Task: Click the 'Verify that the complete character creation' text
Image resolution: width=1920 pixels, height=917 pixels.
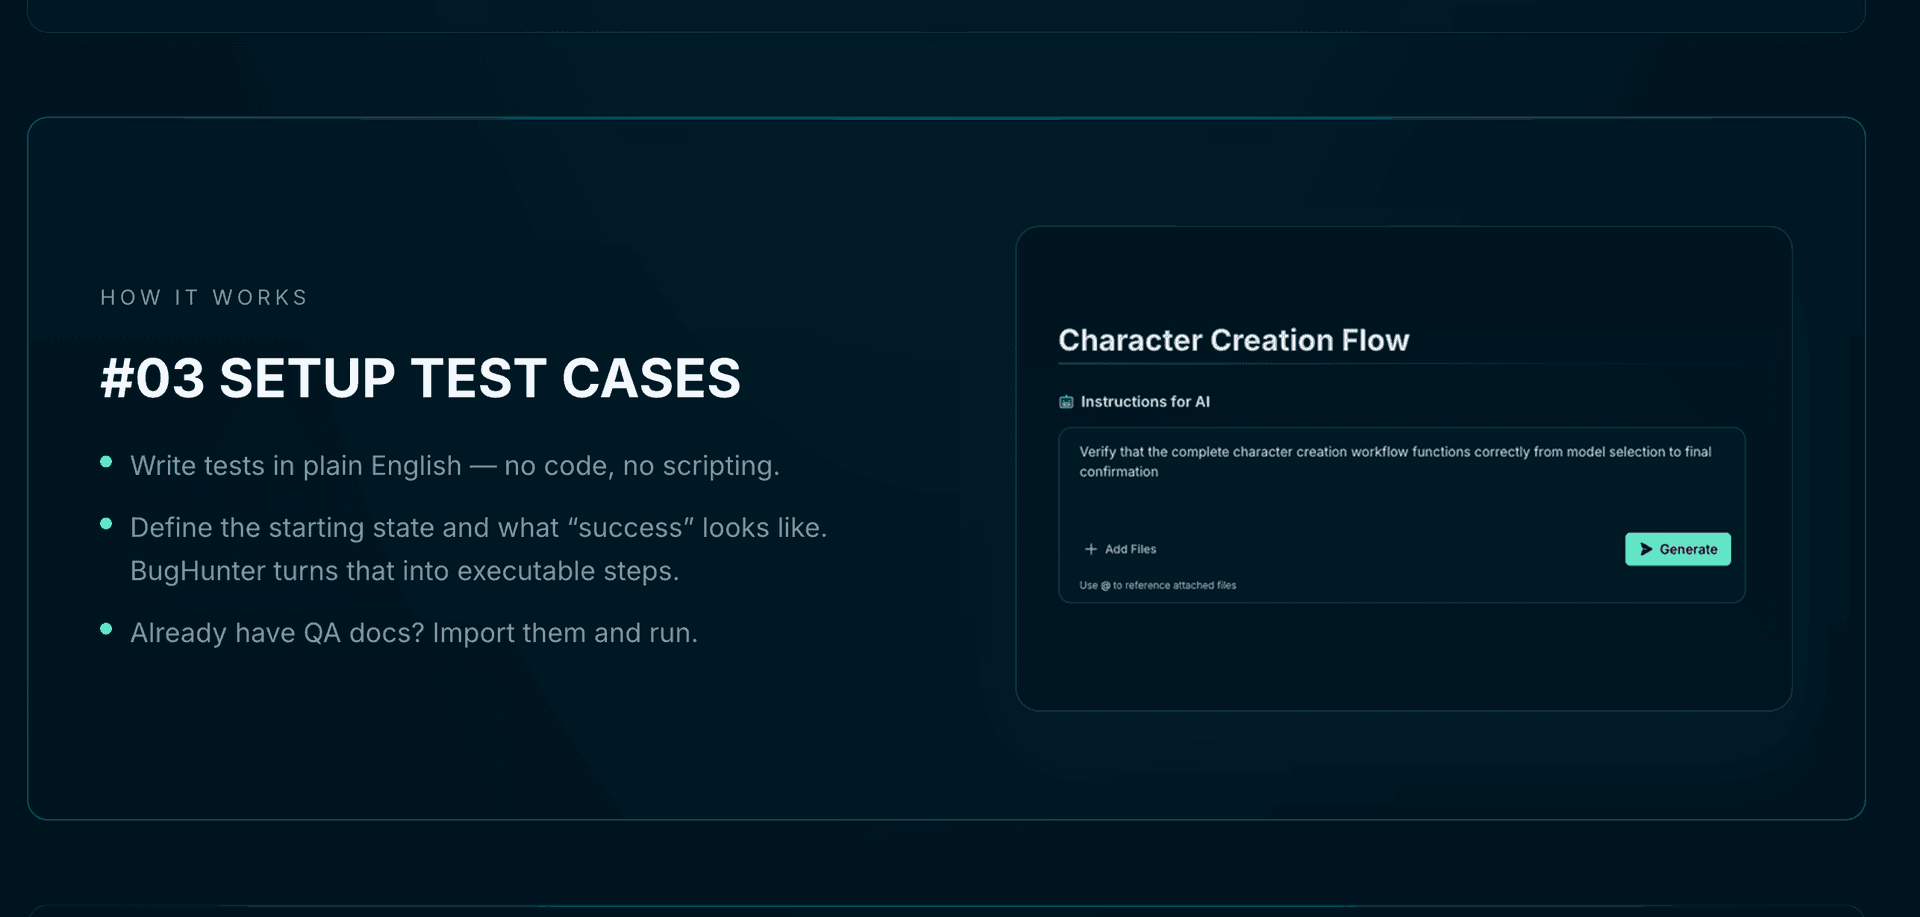Action: pos(1395,462)
